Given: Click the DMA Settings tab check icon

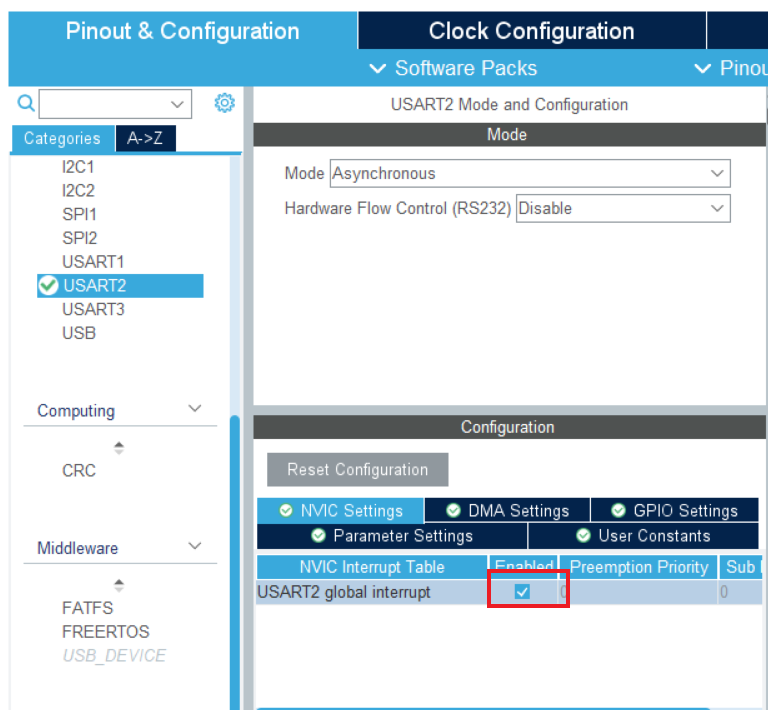Looking at the screenshot, I should point(454,511).
